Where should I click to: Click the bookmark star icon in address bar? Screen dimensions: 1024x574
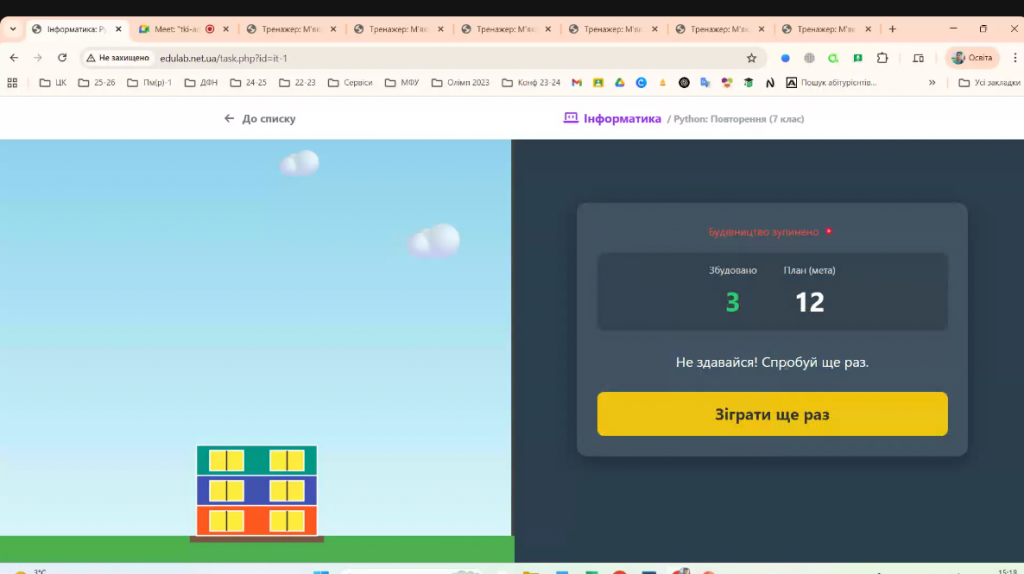pyautogui.click(x=751, y=58)
